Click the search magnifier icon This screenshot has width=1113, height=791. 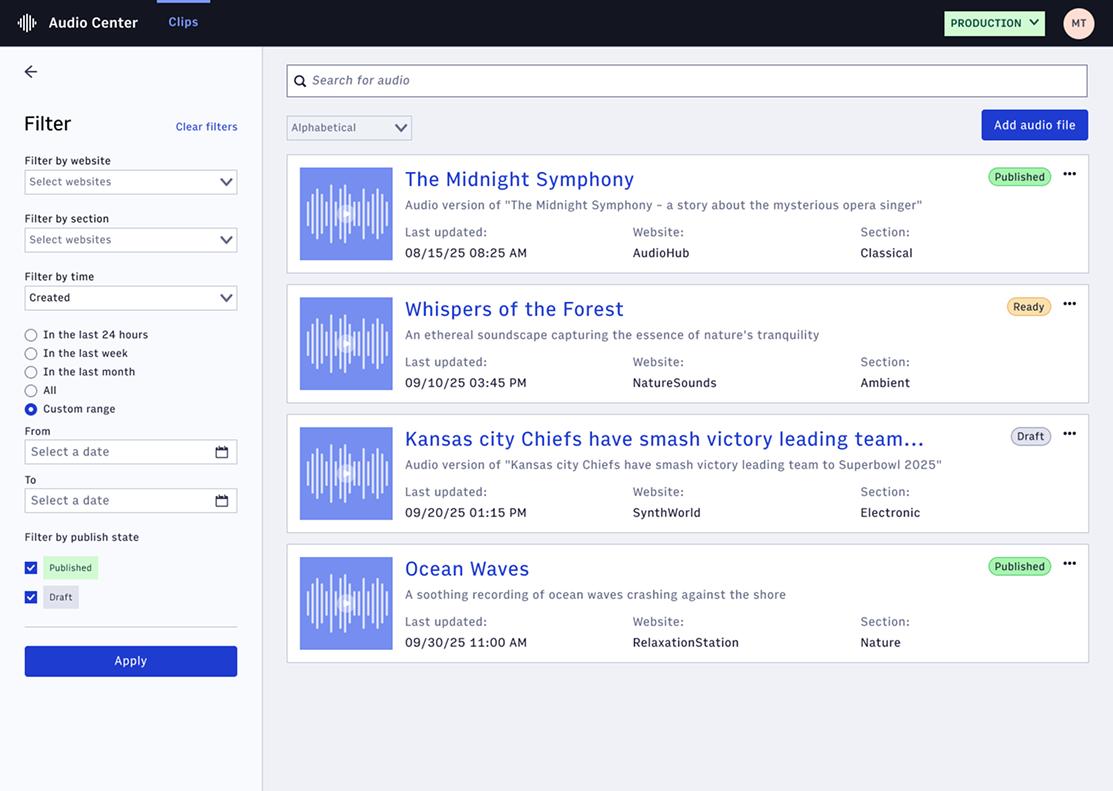[x=300, y=81]
